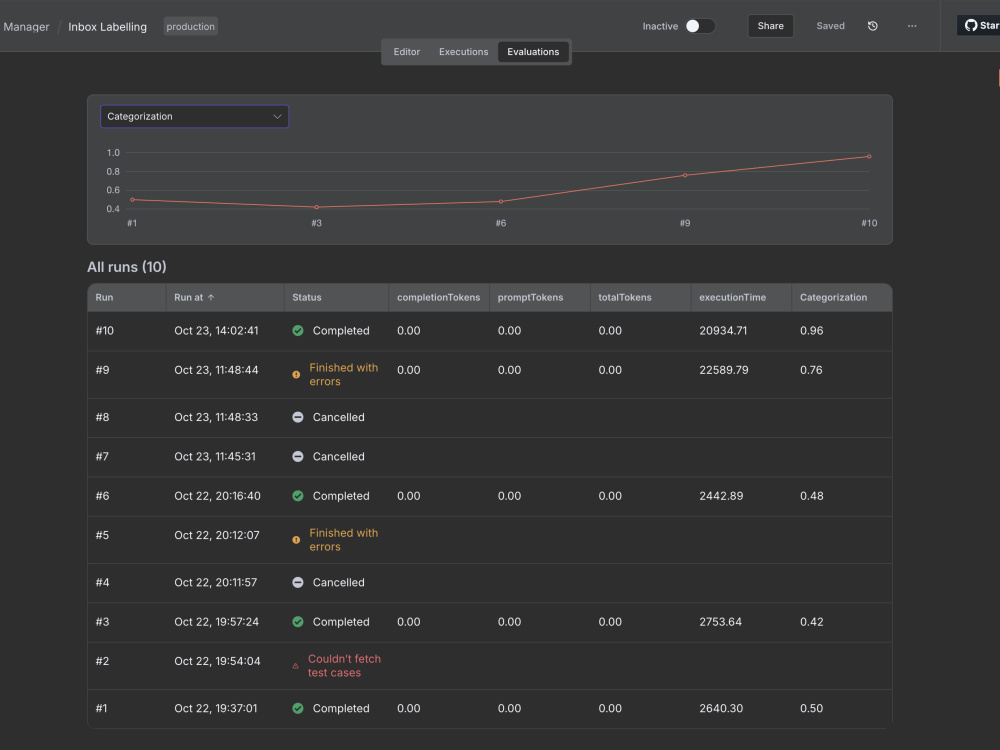1000x750 pixels.
Task: Click the GitHub Star icon
Action: tap(971, 26)
